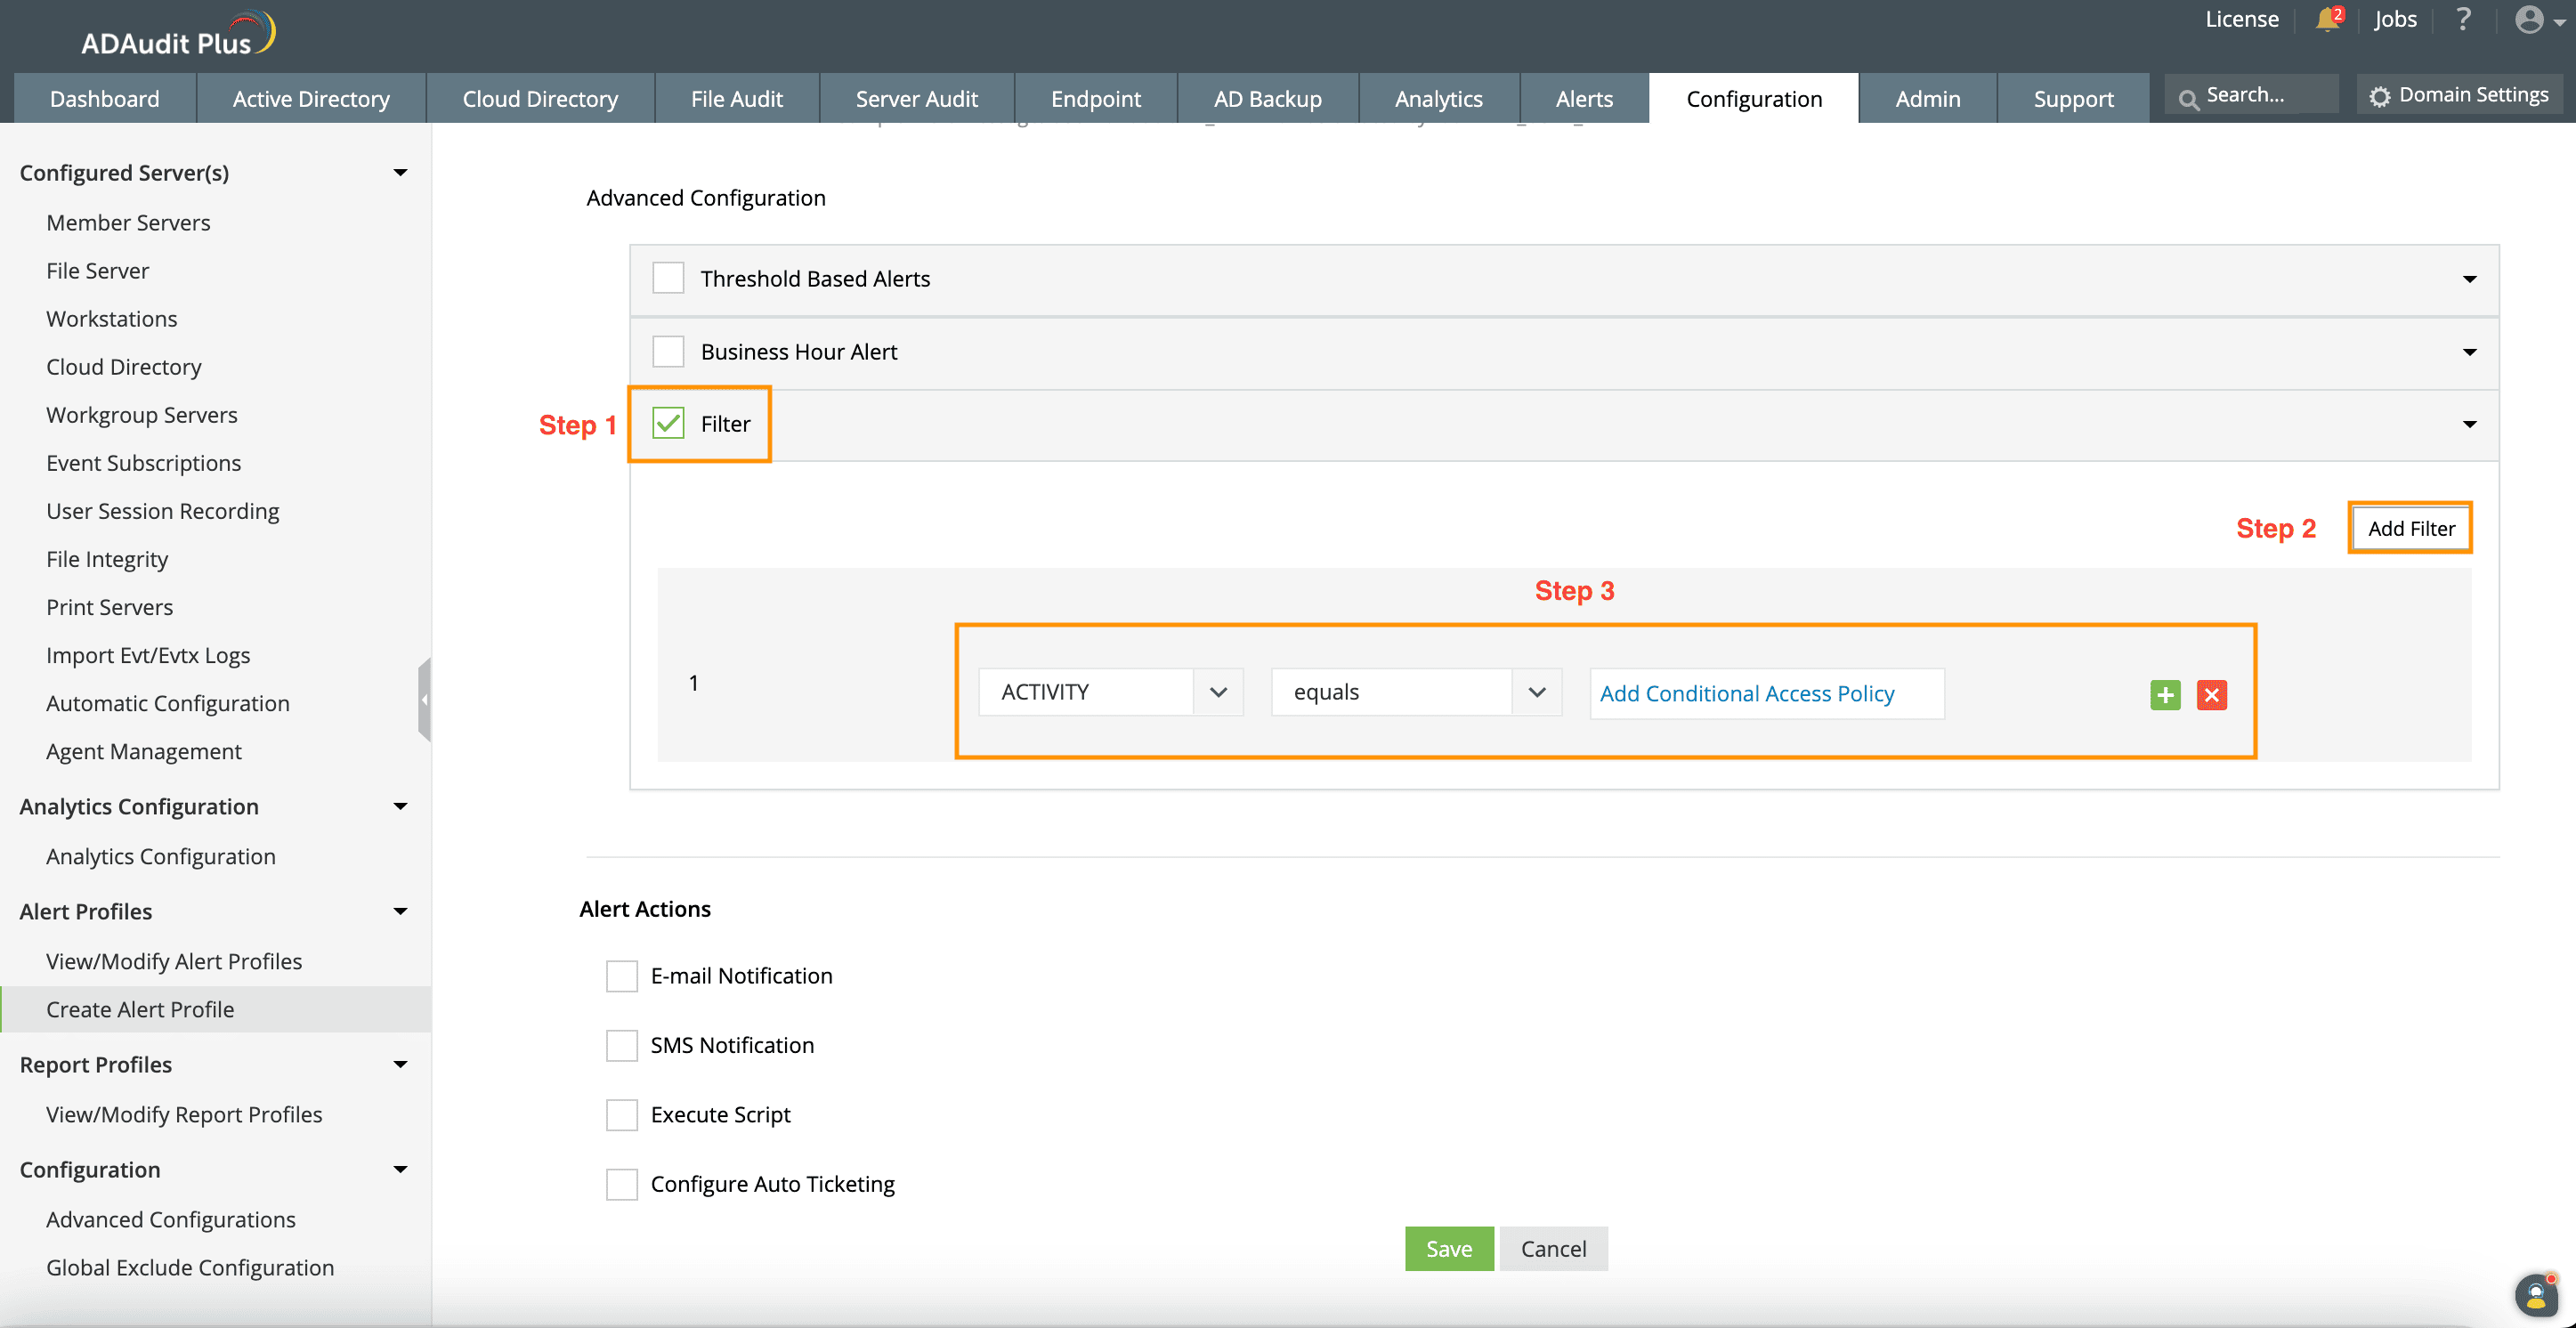Click the green Save button

pos(1448,1248)
